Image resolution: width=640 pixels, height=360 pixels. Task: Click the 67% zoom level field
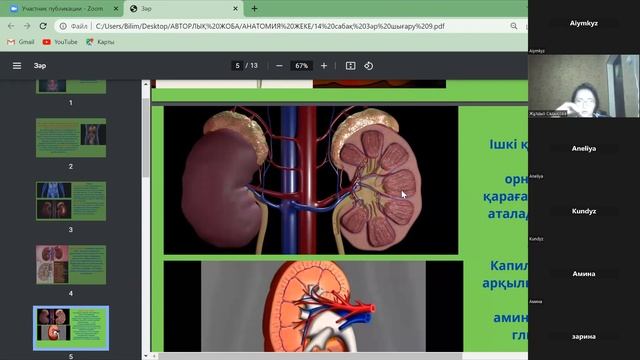click(301, 66)
